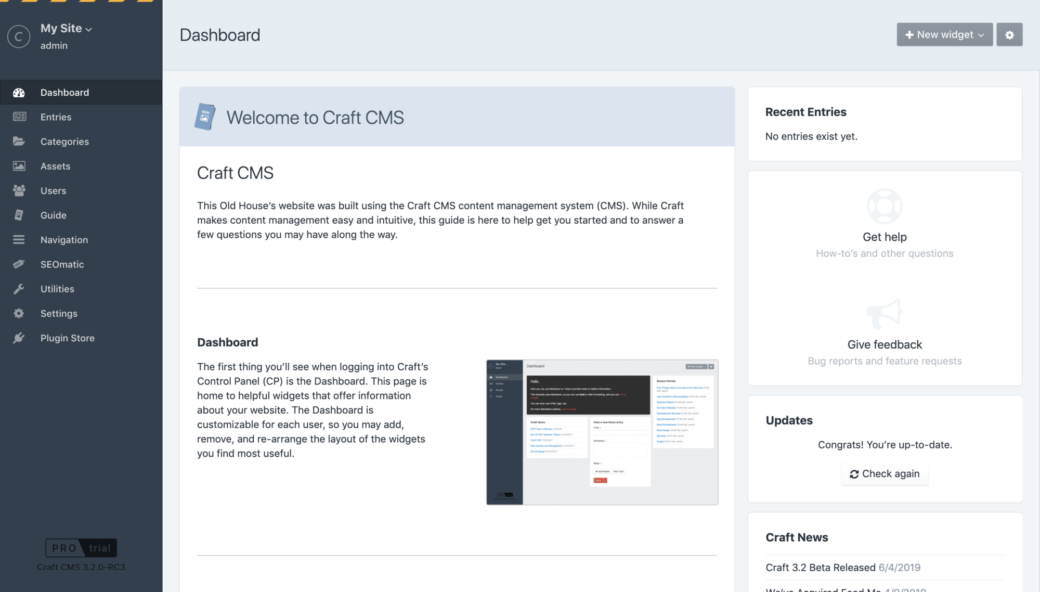Go to Entries section
This screenshot has height=592, width=1040.
81,117
